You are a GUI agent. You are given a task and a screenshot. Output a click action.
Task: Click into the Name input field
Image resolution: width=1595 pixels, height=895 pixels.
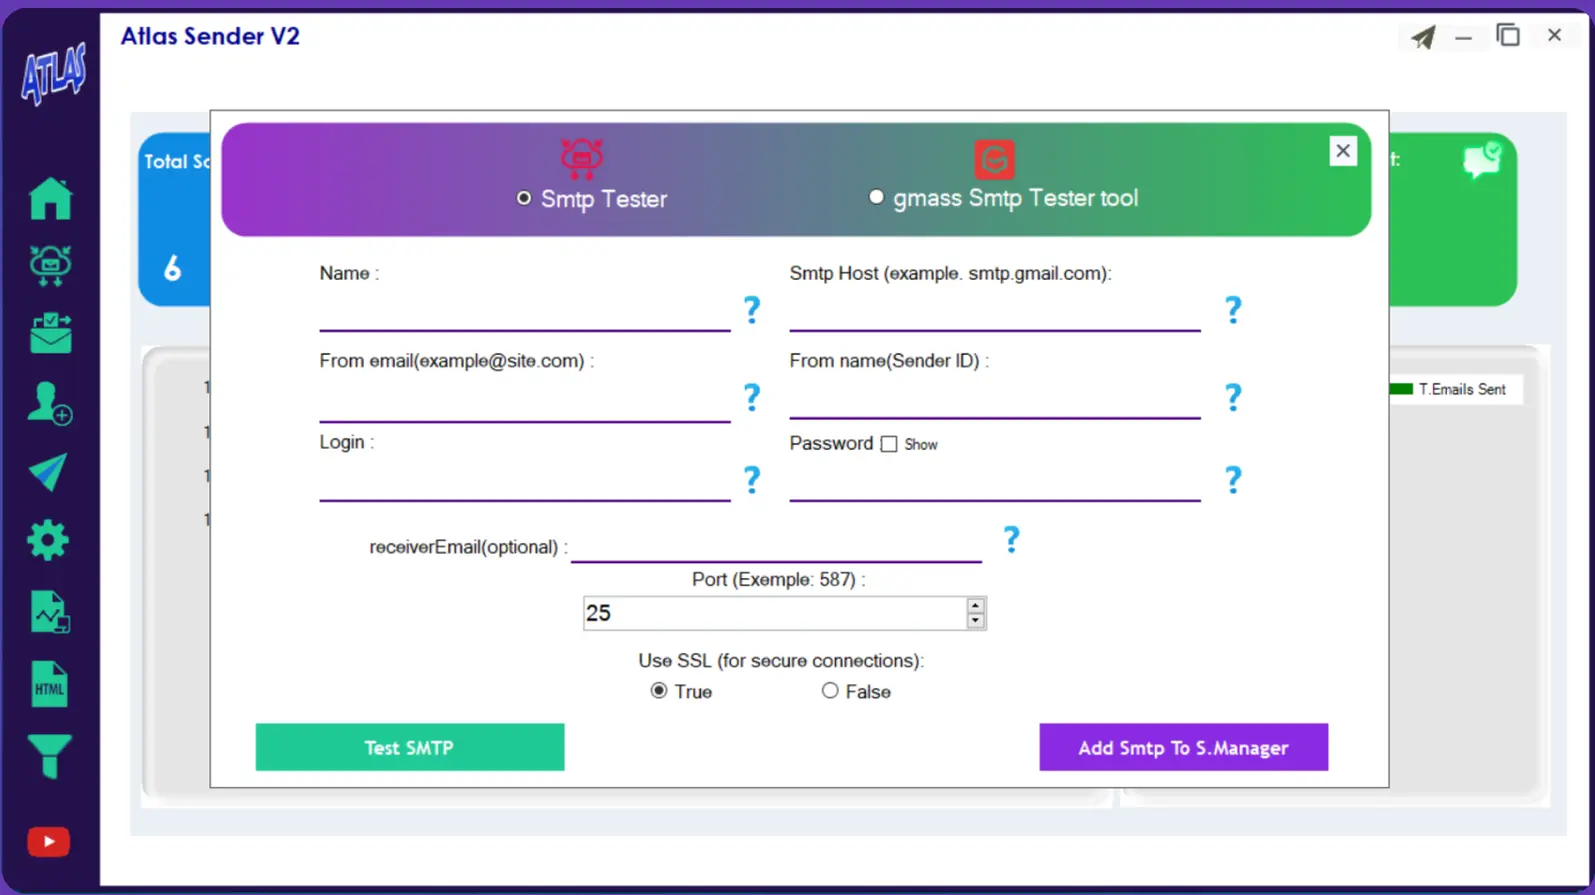[x=525, y=312]
